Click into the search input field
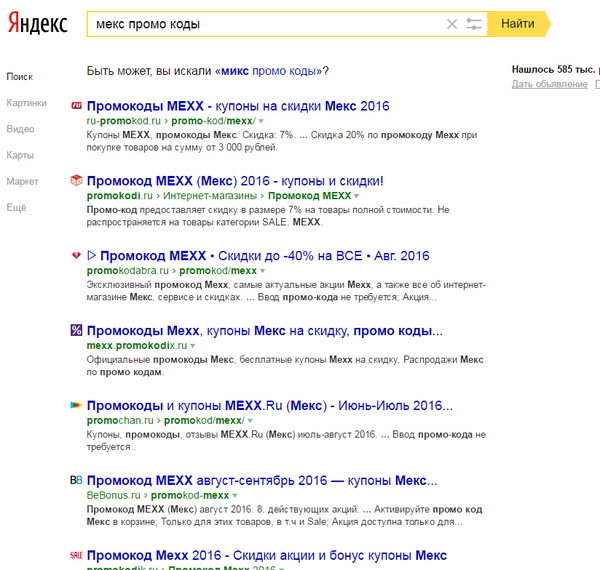This screenshot has width=600, height=570. coord(260,23)
